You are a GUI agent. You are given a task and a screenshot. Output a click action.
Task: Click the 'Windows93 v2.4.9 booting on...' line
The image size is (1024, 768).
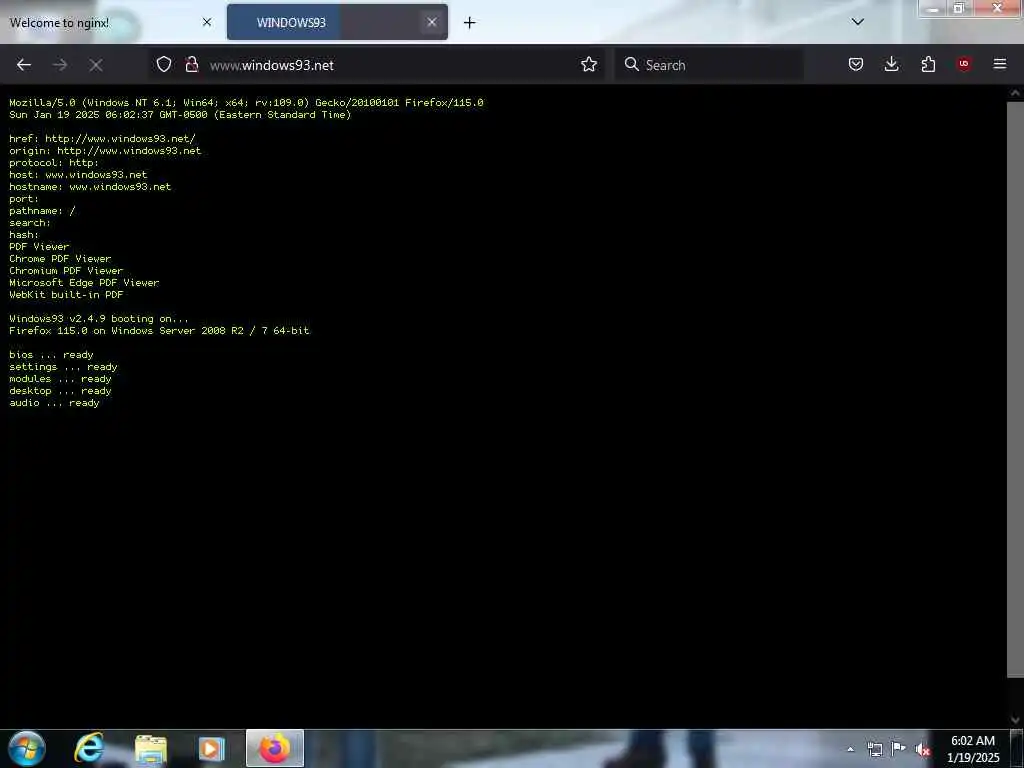(99, 319)
